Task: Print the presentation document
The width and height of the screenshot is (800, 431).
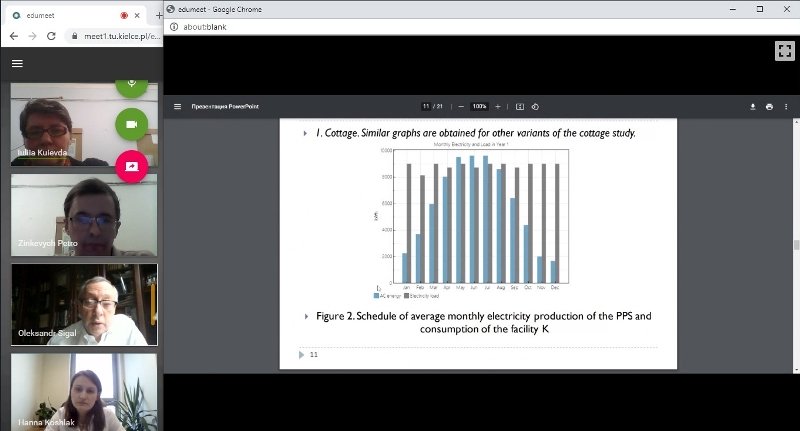Action: 769,107
